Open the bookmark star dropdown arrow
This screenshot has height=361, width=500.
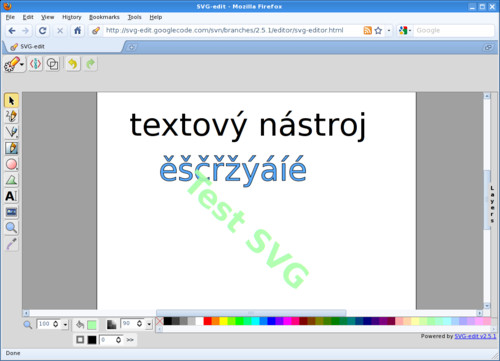(x=389, y=31)
